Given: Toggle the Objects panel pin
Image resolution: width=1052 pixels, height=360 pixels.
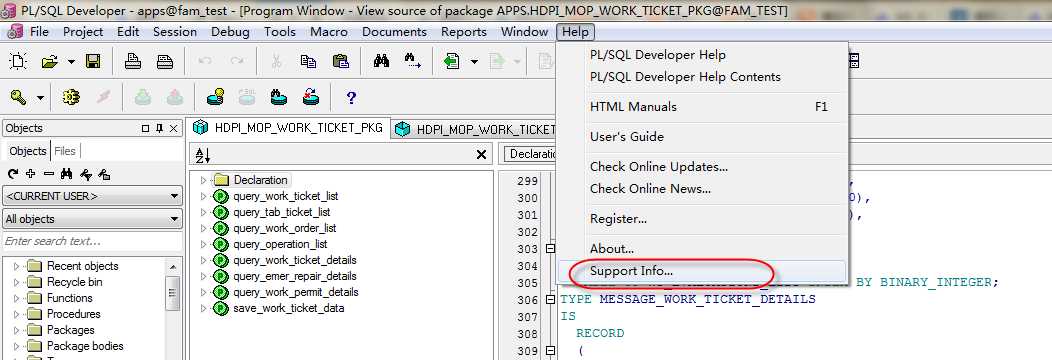Looking at the screenshot, I should [160, 129].
